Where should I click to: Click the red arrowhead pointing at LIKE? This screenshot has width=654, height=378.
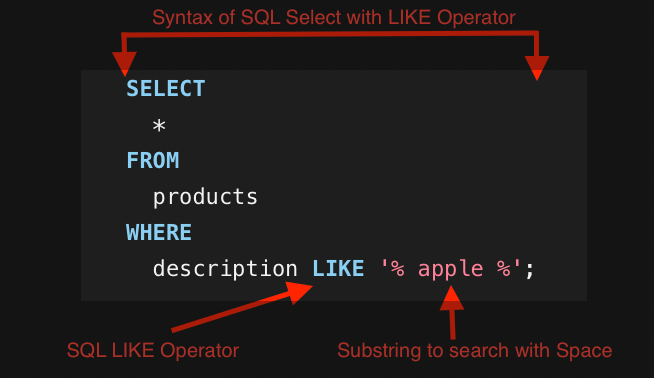[299, 292]
